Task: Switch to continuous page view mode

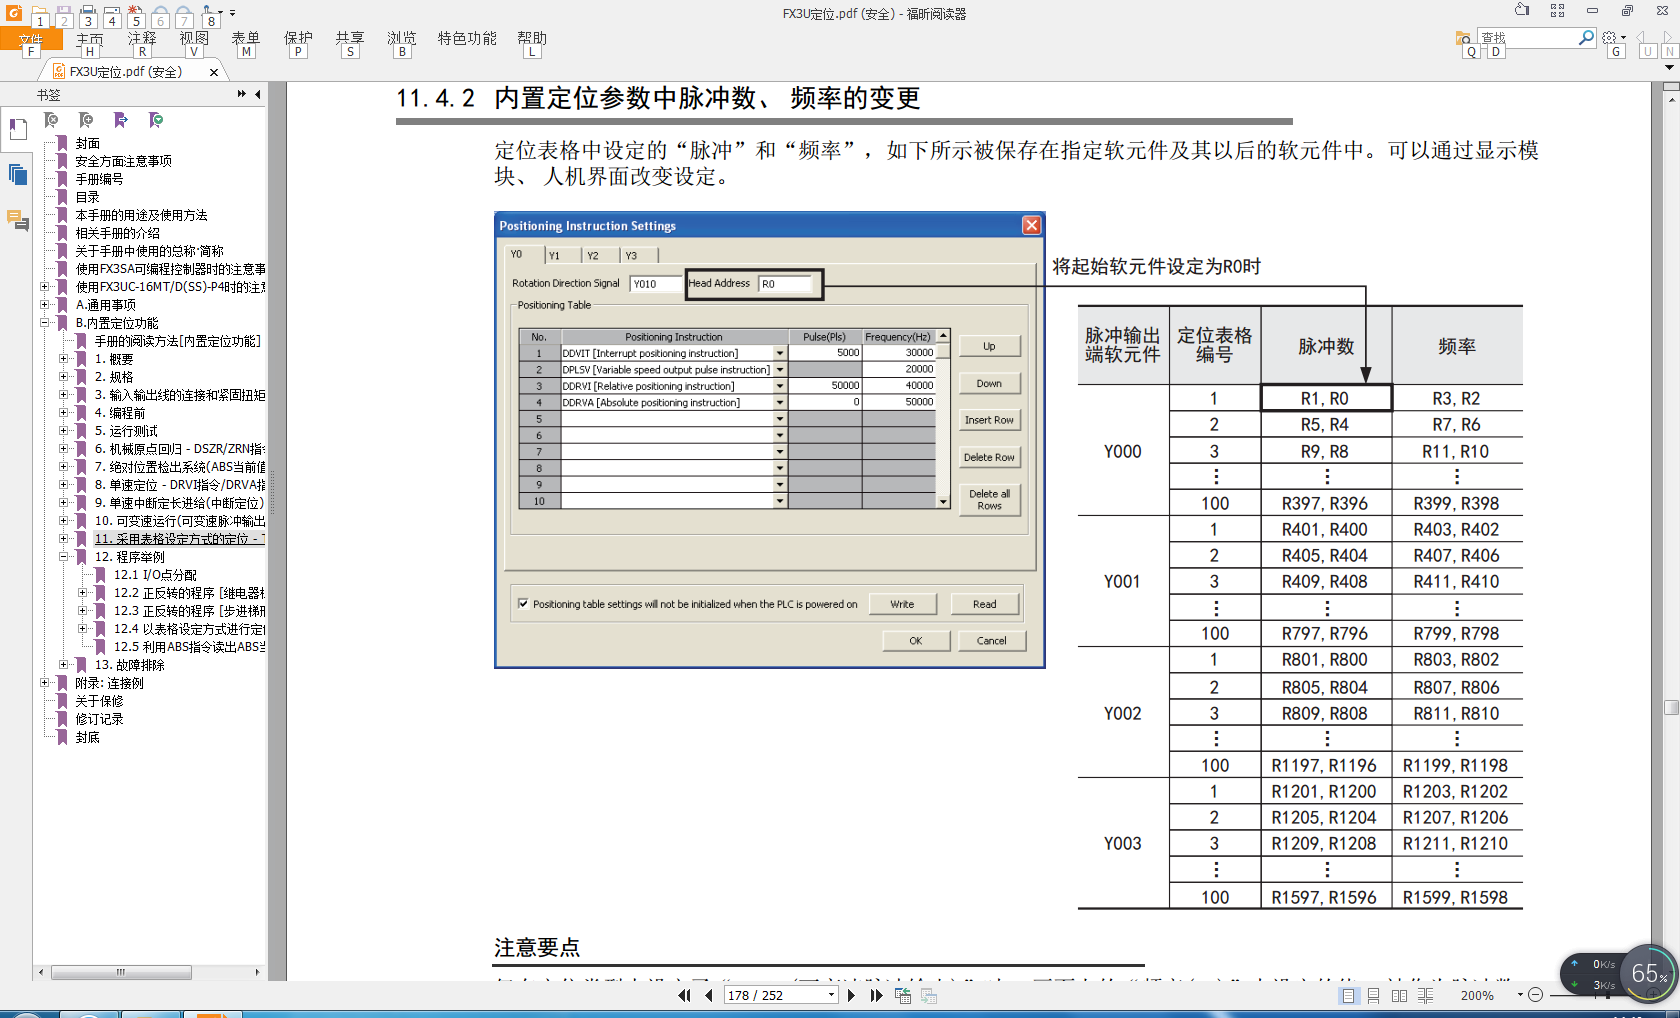Action: (x=1374, y=996)
